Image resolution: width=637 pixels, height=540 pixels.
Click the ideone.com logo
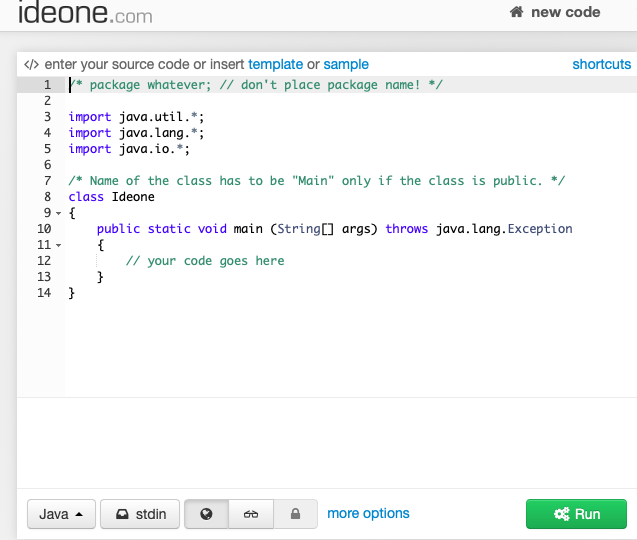[85, 14]
